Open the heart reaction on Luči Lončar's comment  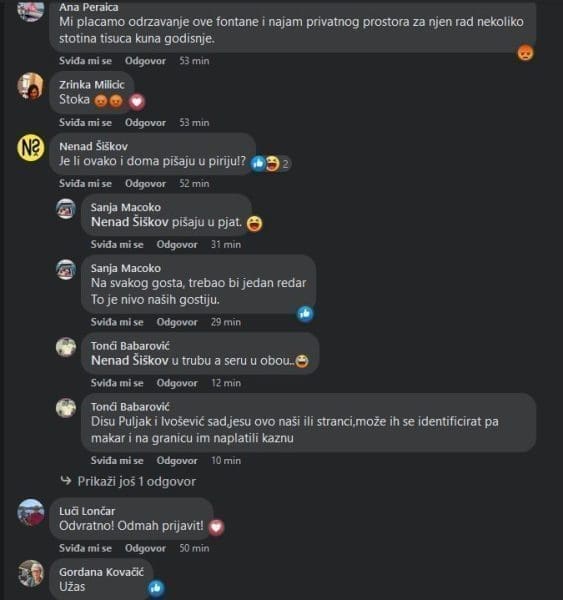tap(216, 527)
